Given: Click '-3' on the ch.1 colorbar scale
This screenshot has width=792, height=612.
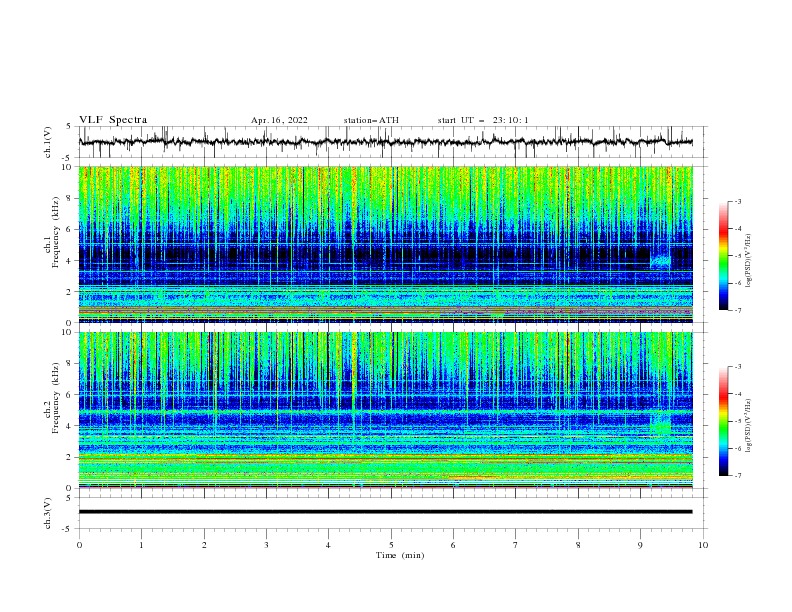Looking at the screenshot, I should [737, 201].
